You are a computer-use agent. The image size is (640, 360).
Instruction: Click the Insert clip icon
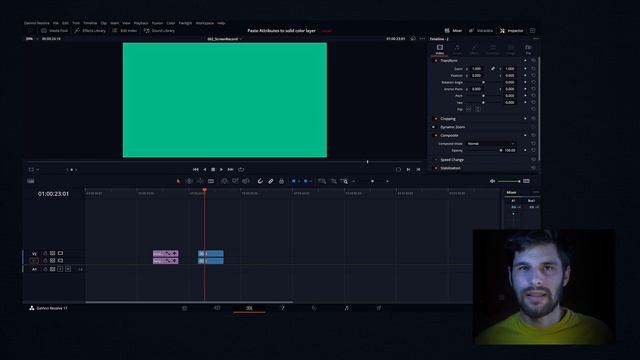(224, 181)
